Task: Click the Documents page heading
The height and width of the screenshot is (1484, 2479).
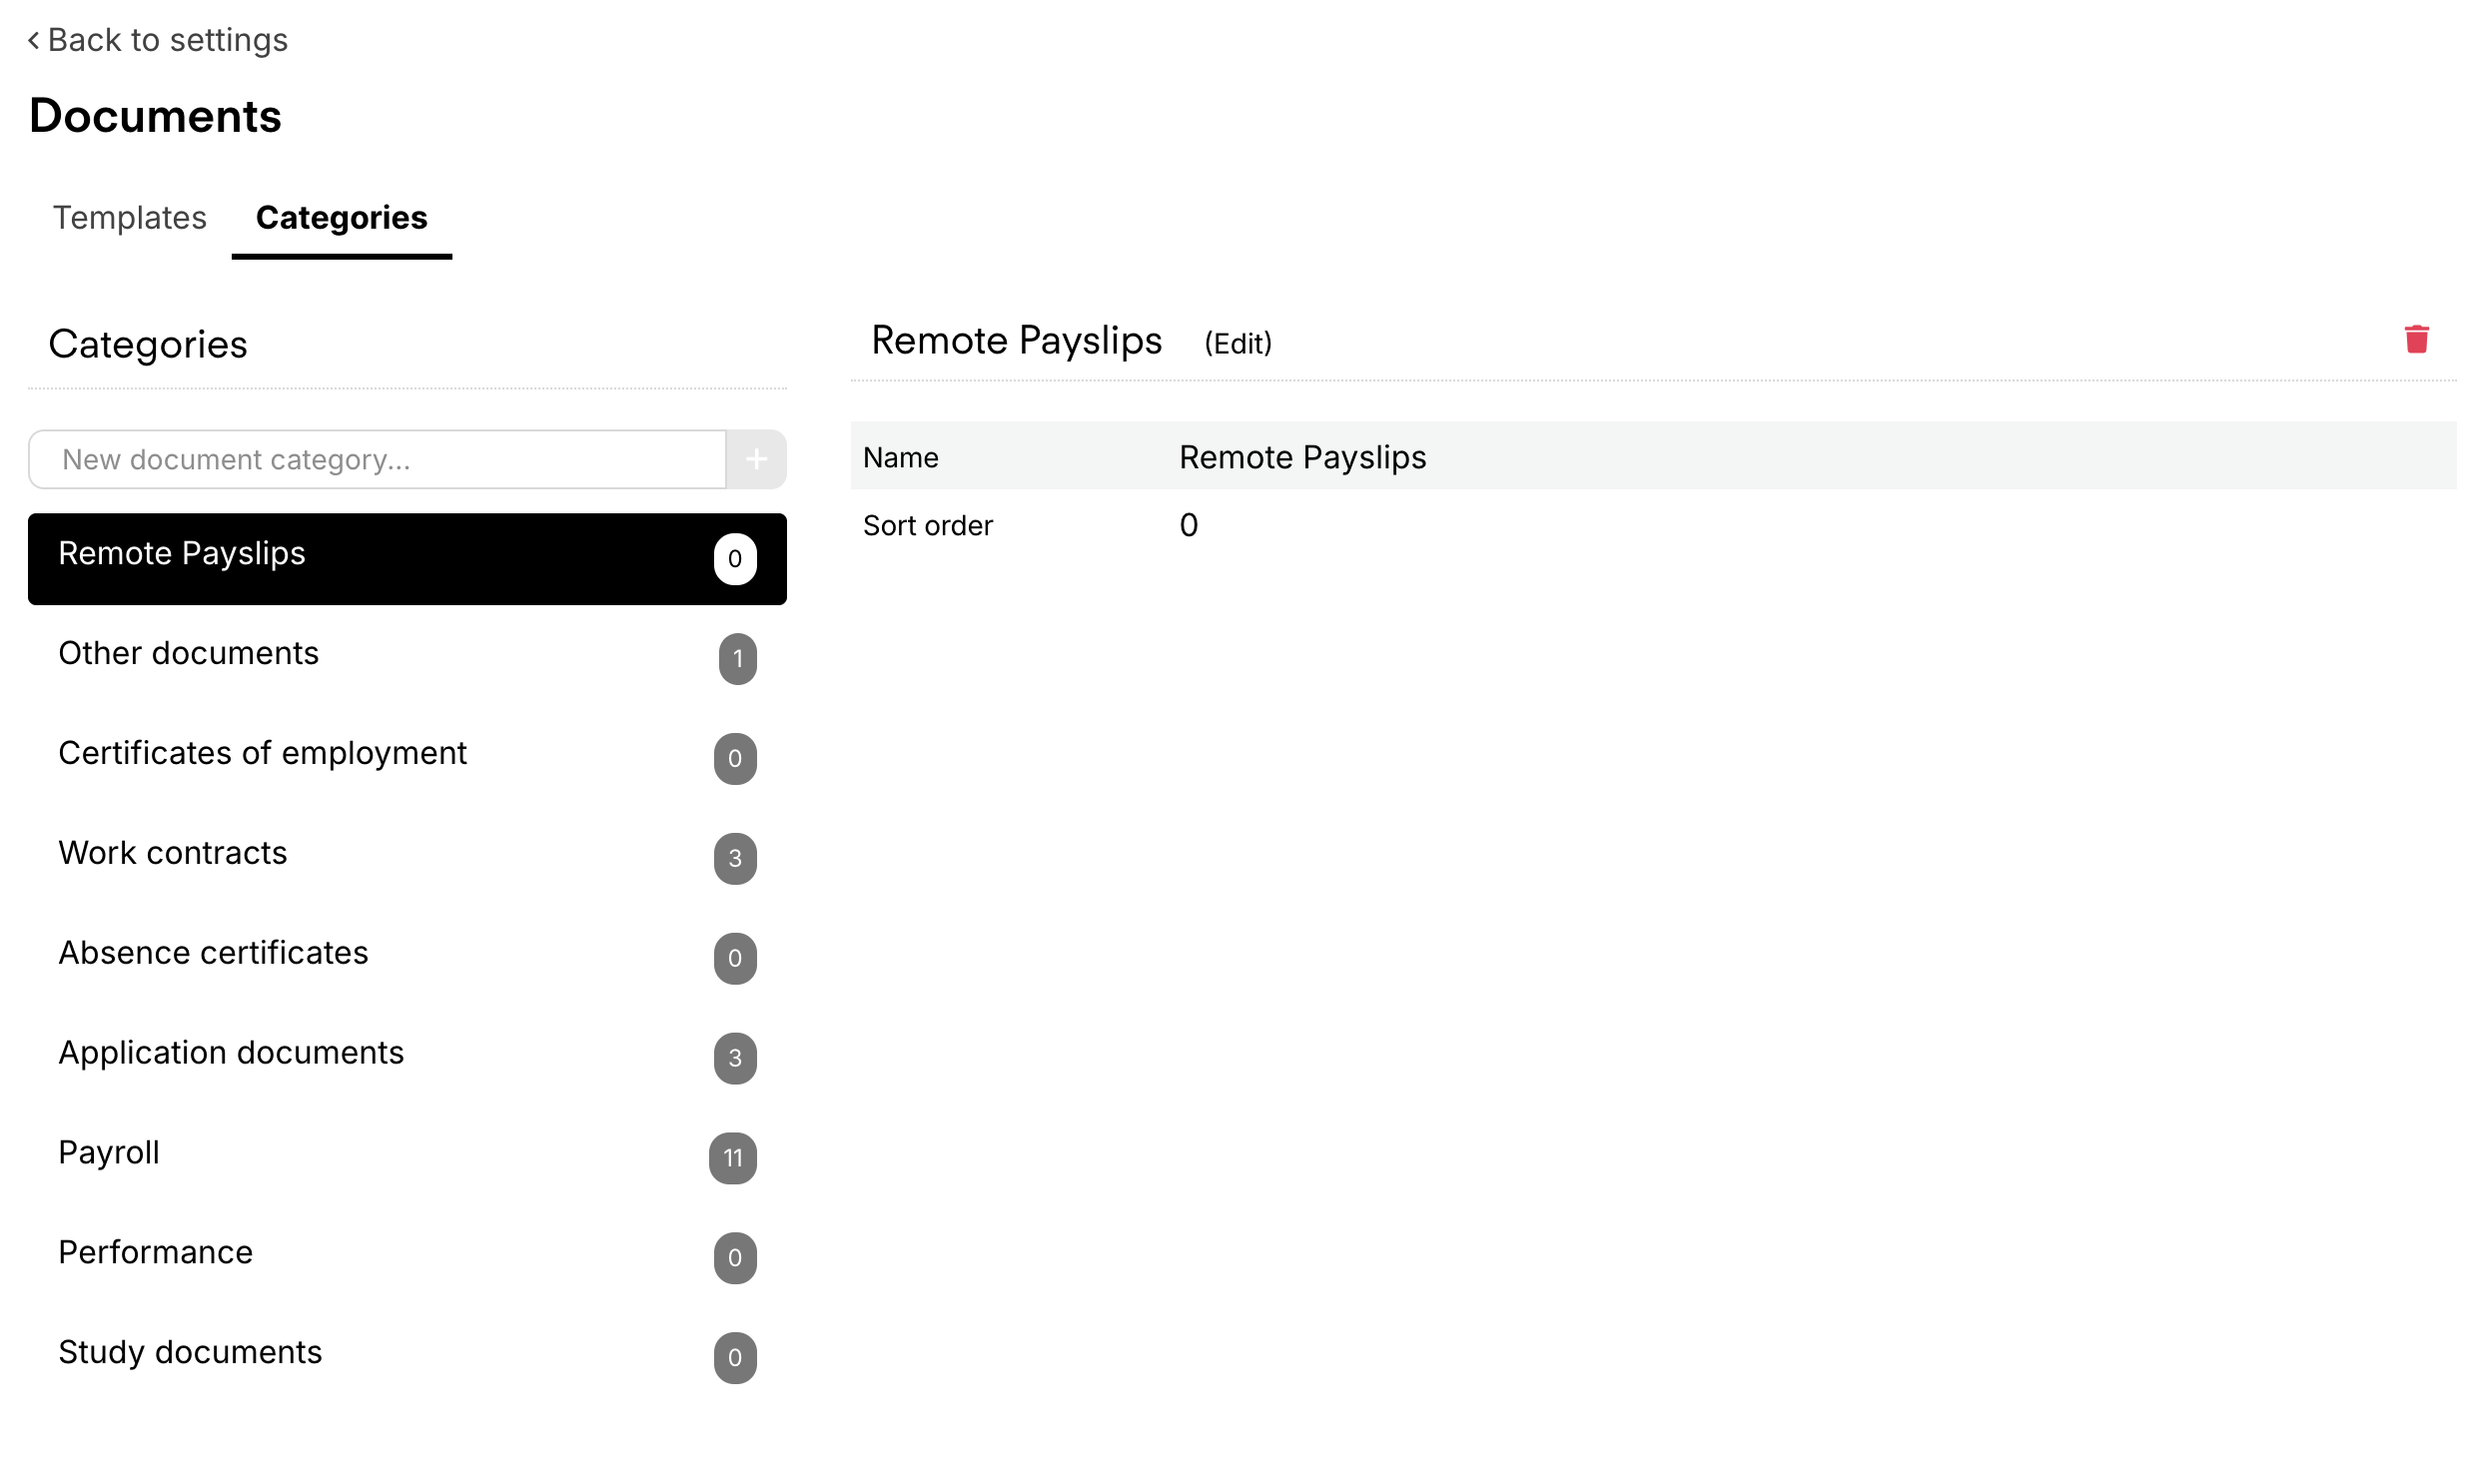Action: pyautogui.click(x=155, y=116)
